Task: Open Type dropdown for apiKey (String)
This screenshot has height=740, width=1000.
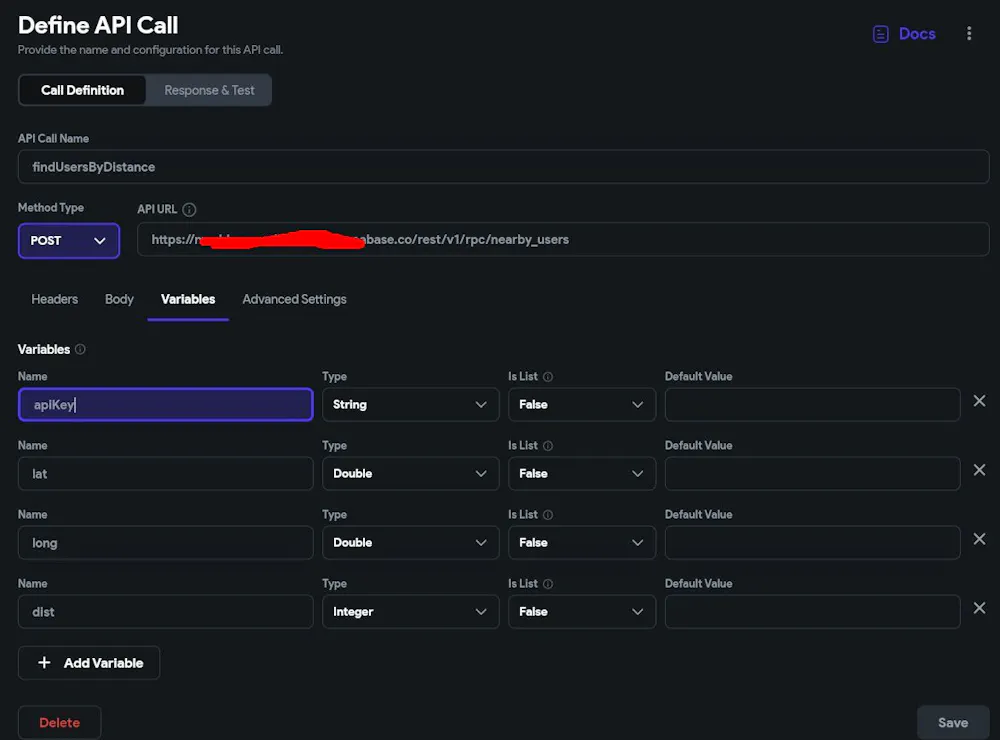Action: point(411,404)
